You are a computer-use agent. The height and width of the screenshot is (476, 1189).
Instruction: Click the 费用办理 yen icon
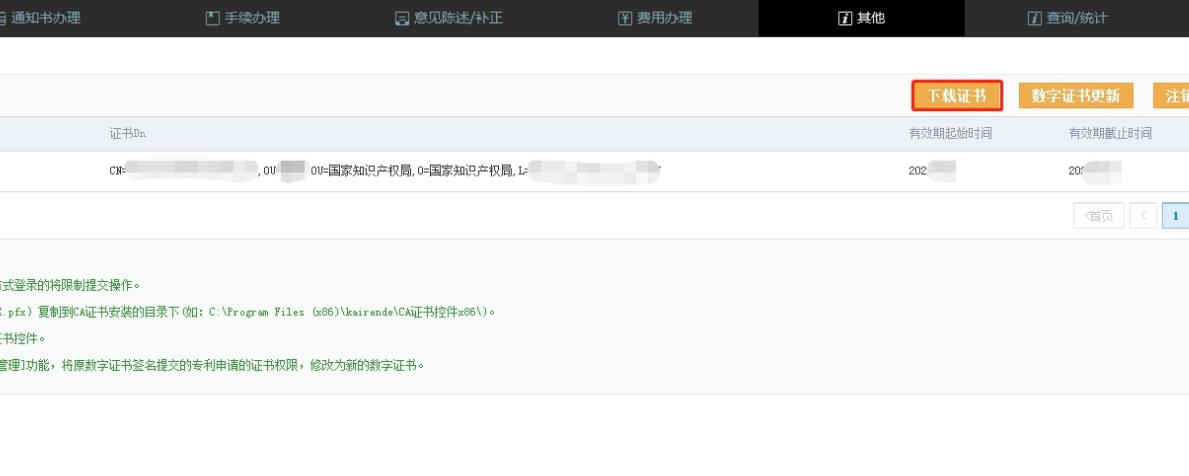tap(625, 18)
